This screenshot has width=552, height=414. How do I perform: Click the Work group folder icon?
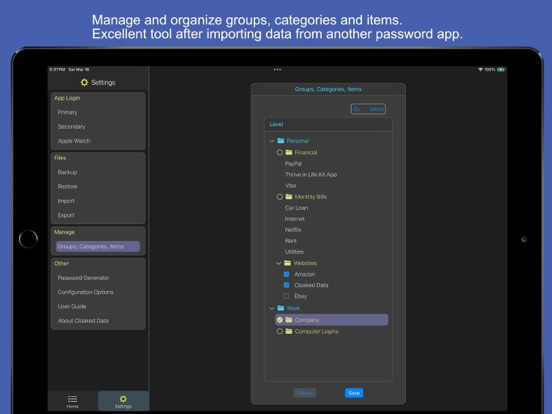pos(281,308)
